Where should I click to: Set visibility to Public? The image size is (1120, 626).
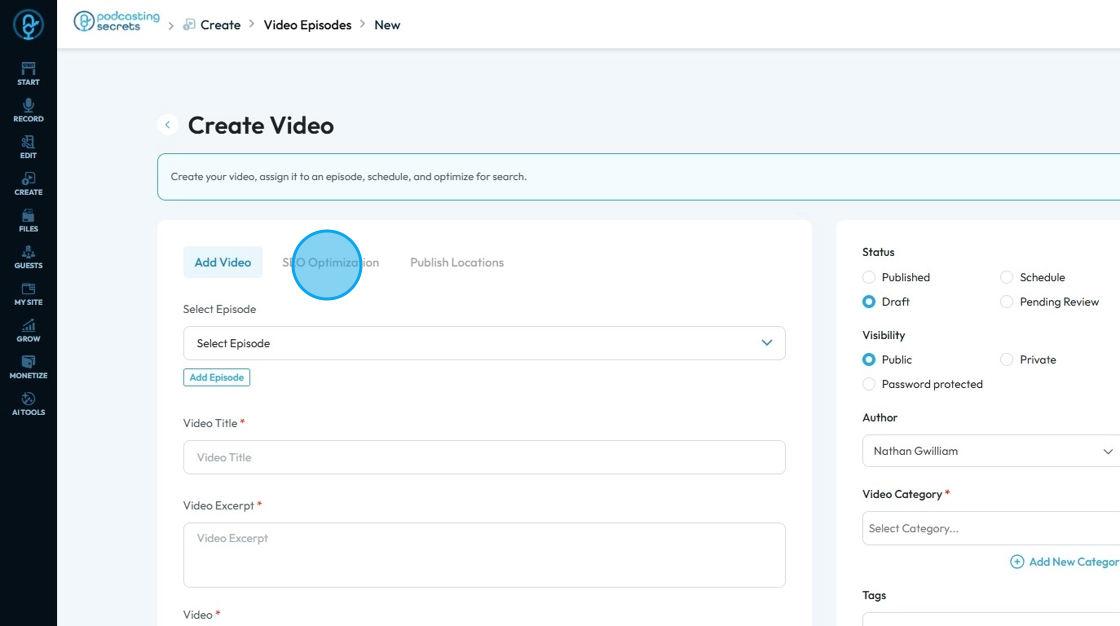(x=869, y=359)
